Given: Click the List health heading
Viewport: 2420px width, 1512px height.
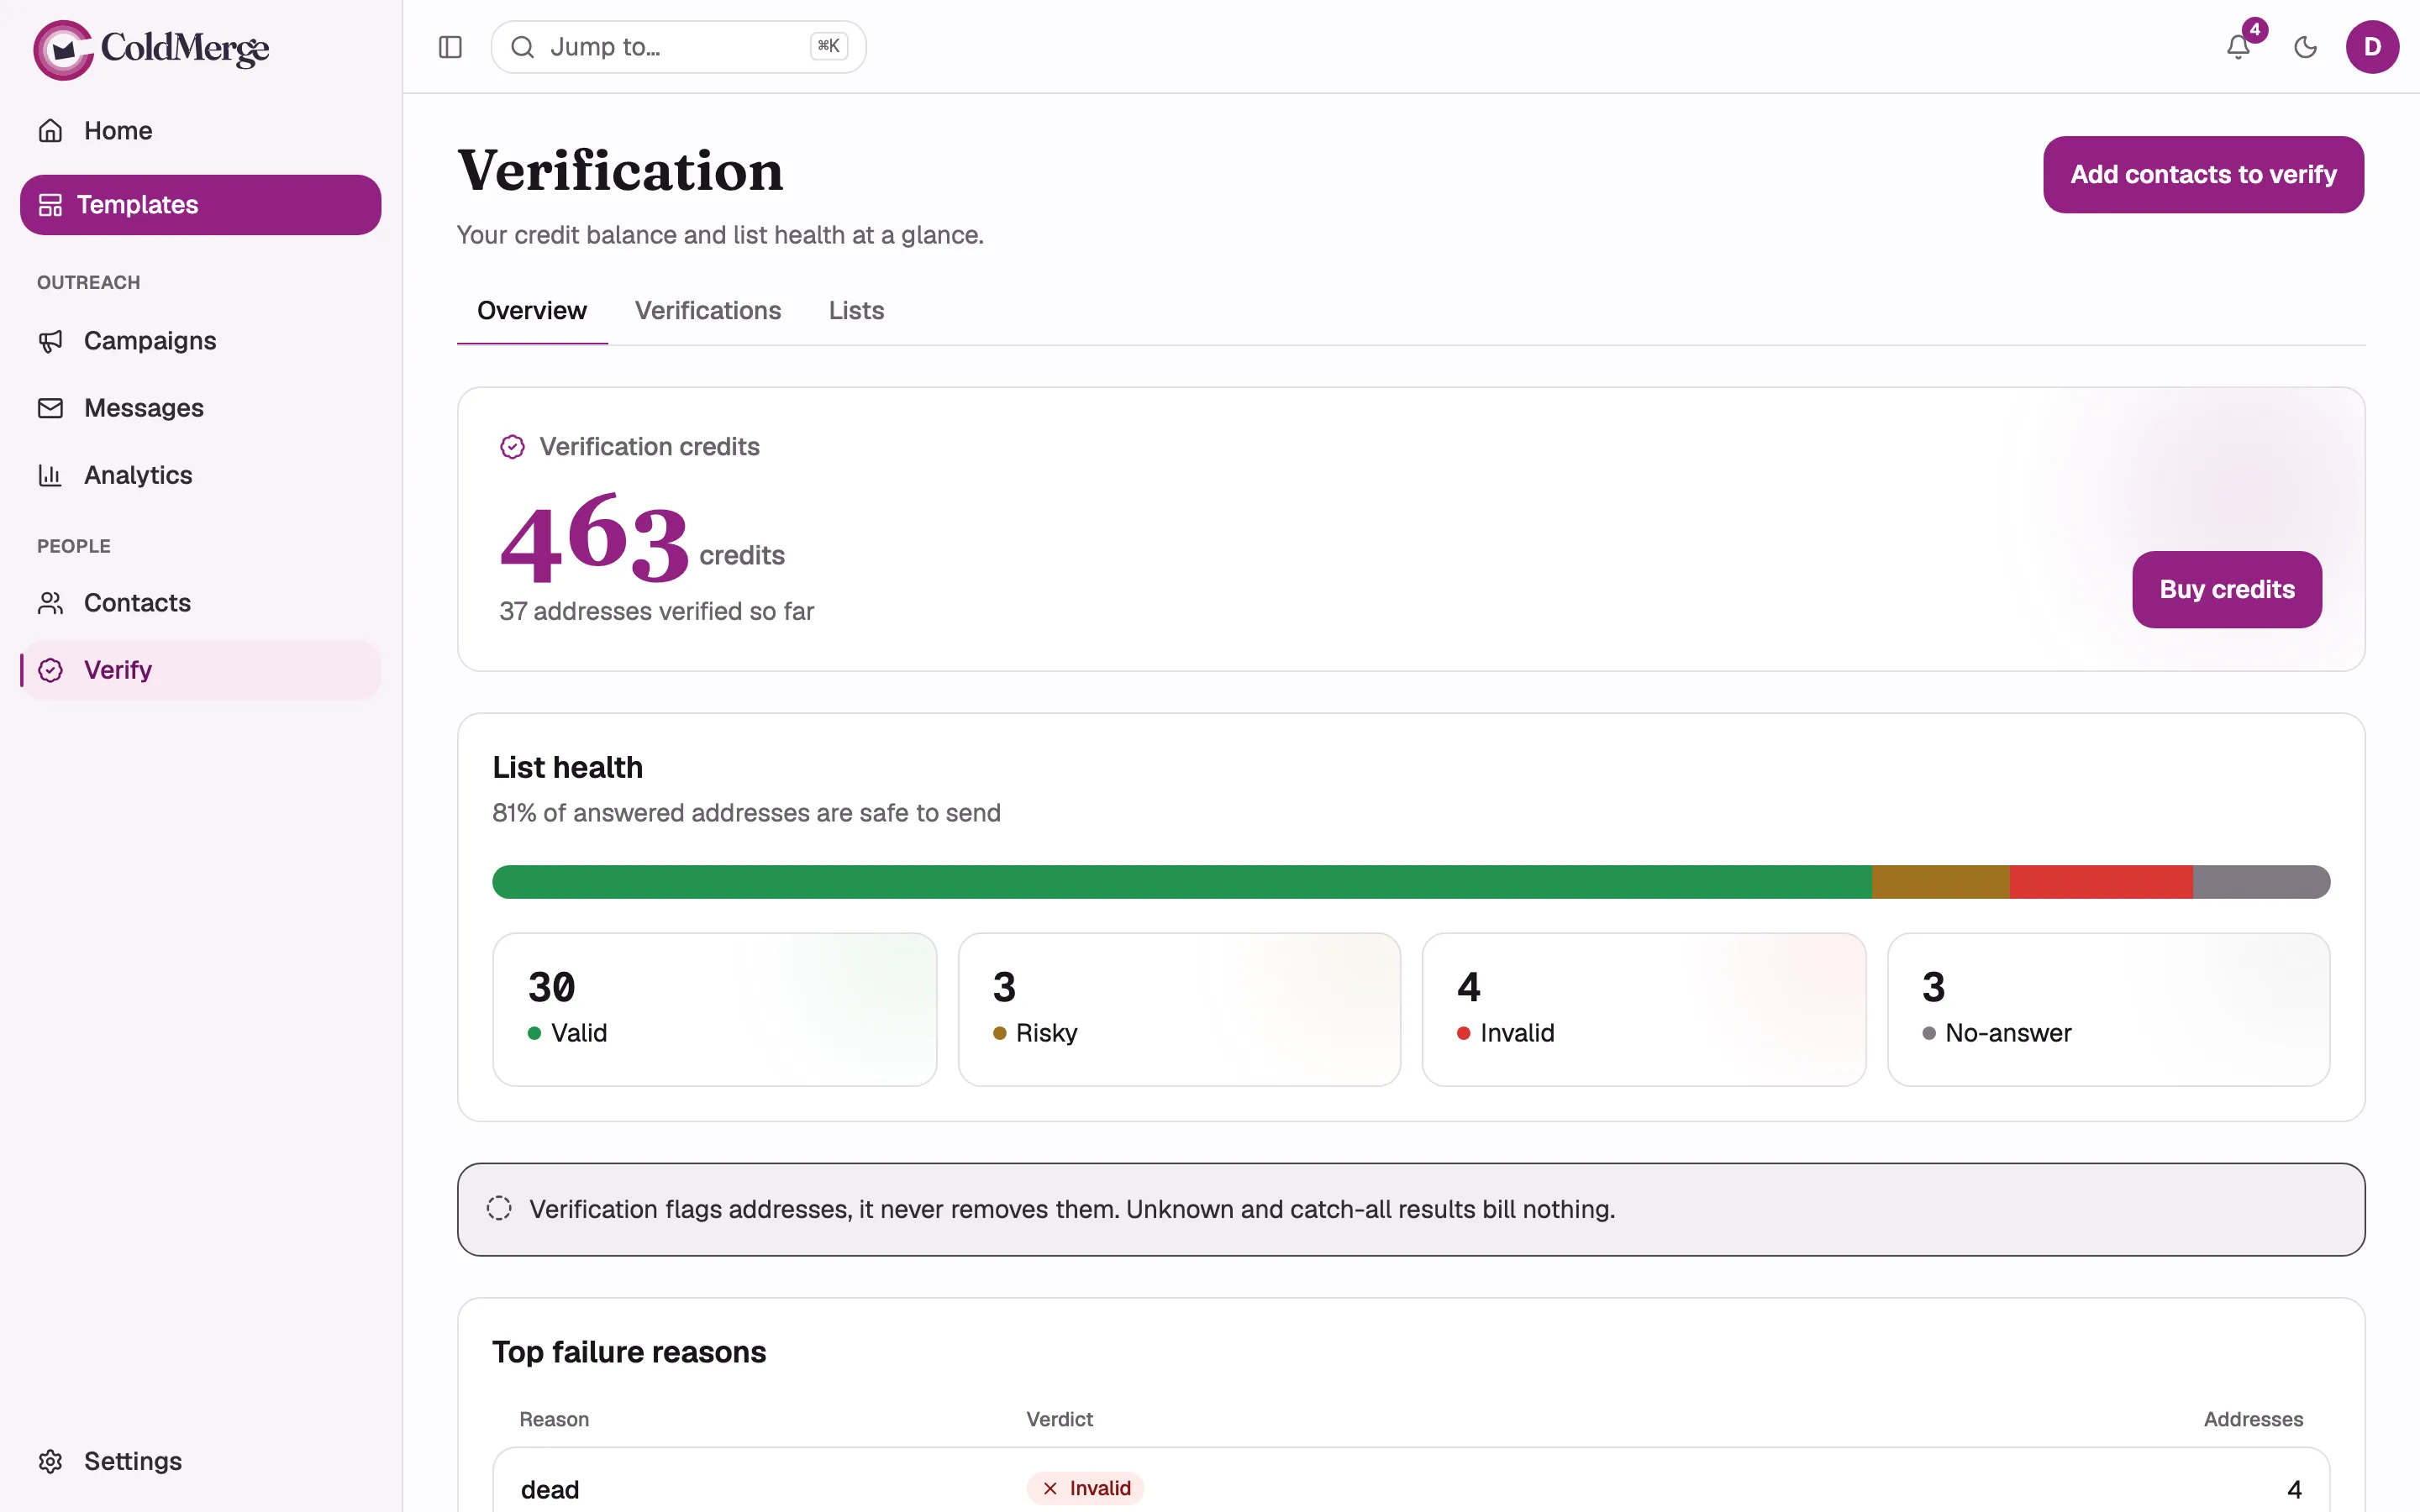Looking at the screenshot, I should pos(567,768).
